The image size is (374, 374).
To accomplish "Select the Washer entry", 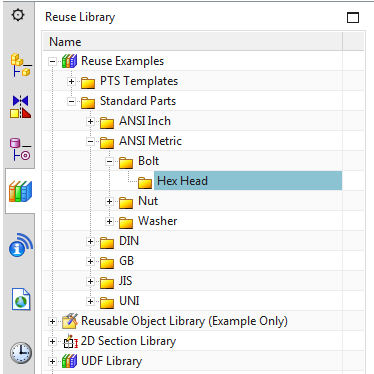I will (158, 221).
